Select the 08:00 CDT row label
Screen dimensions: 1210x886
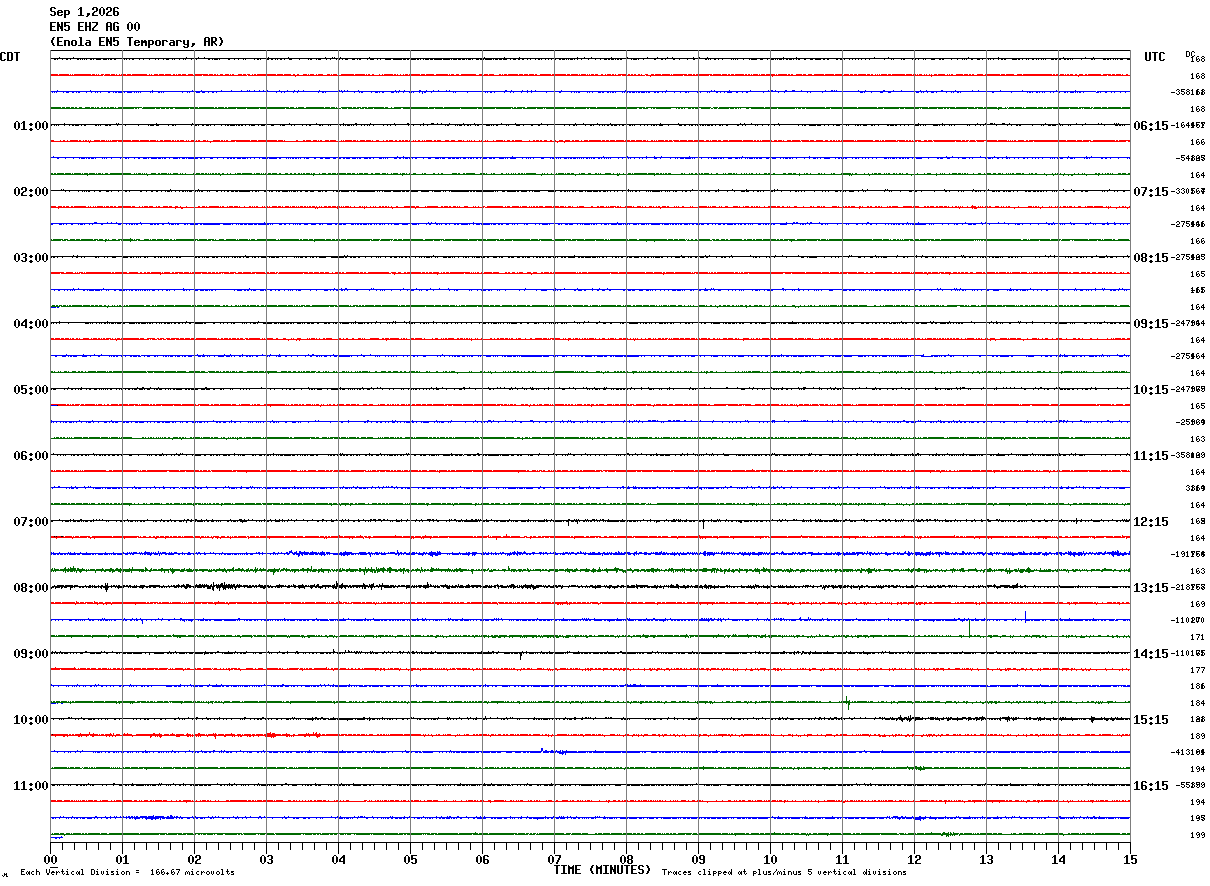(31, 588)
